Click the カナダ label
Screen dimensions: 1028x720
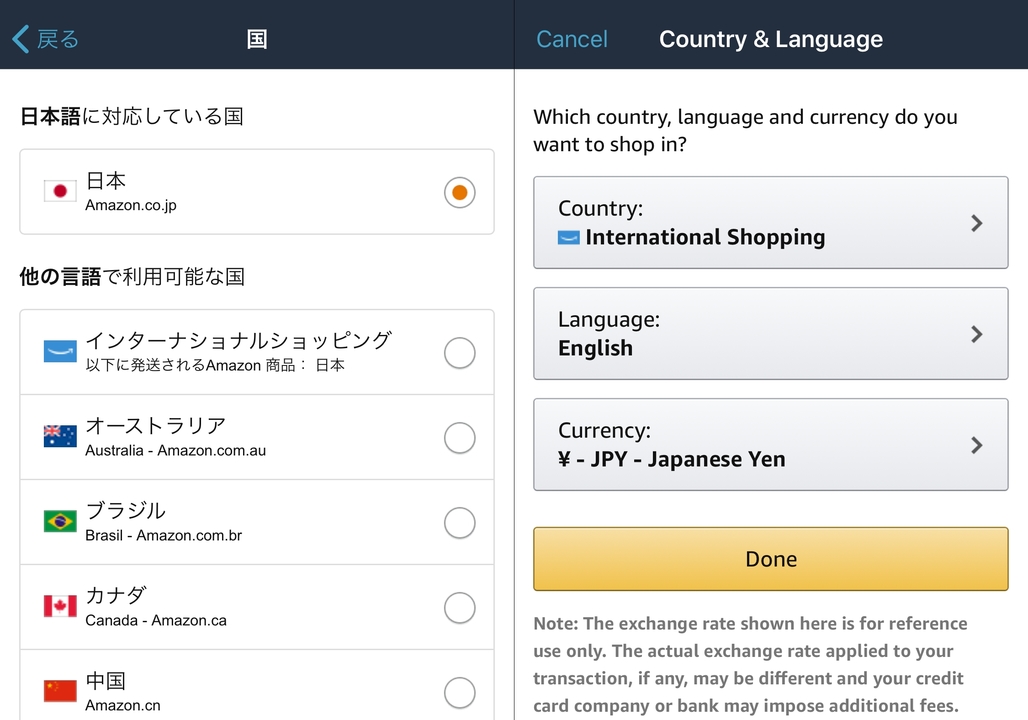coord(116,595)
